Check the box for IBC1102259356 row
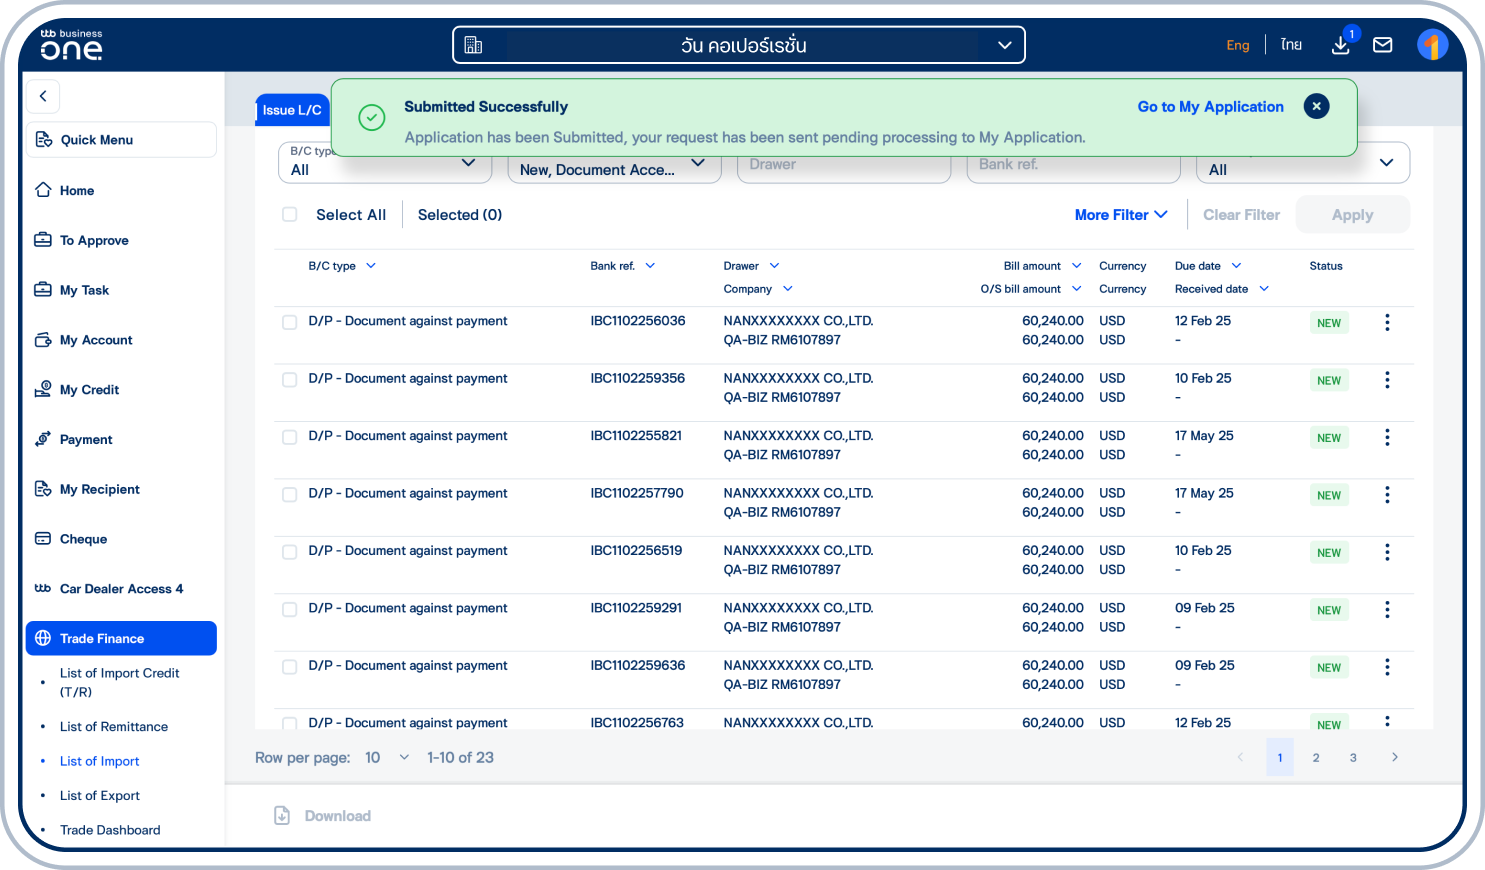This screenshot has width=1485, height=870. 290,380
